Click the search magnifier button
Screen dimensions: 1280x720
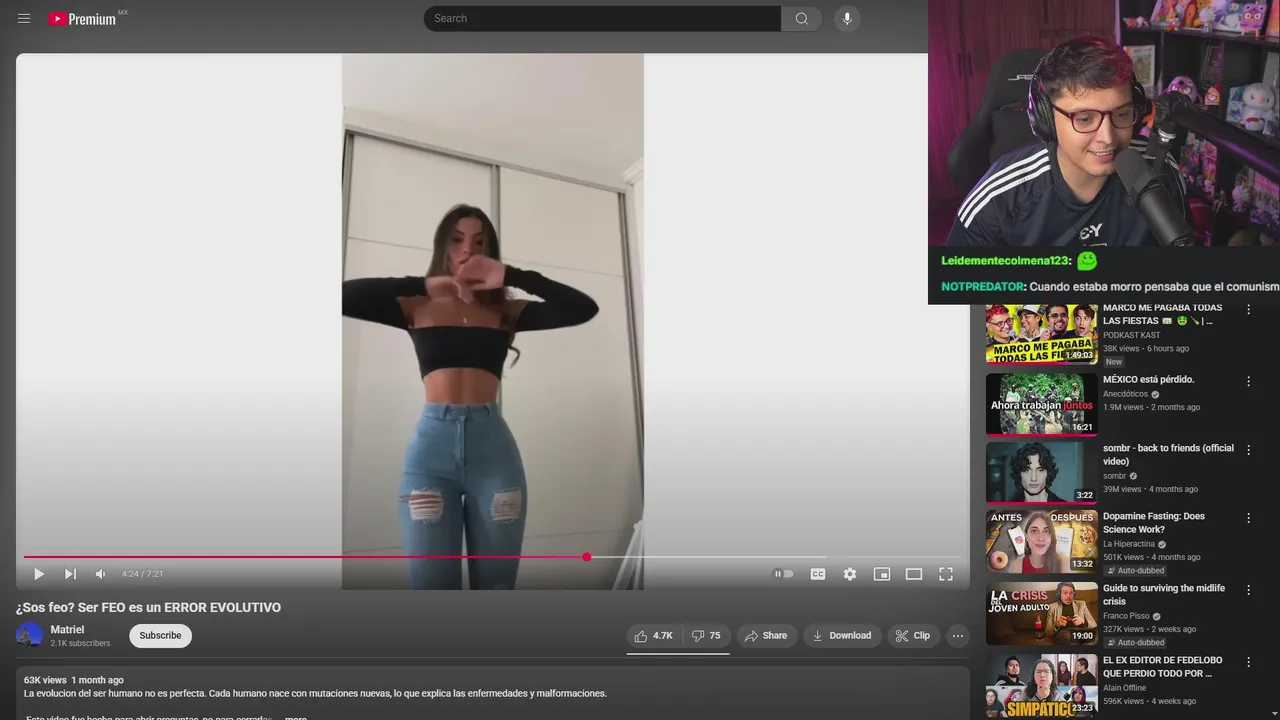coord(802,19)
